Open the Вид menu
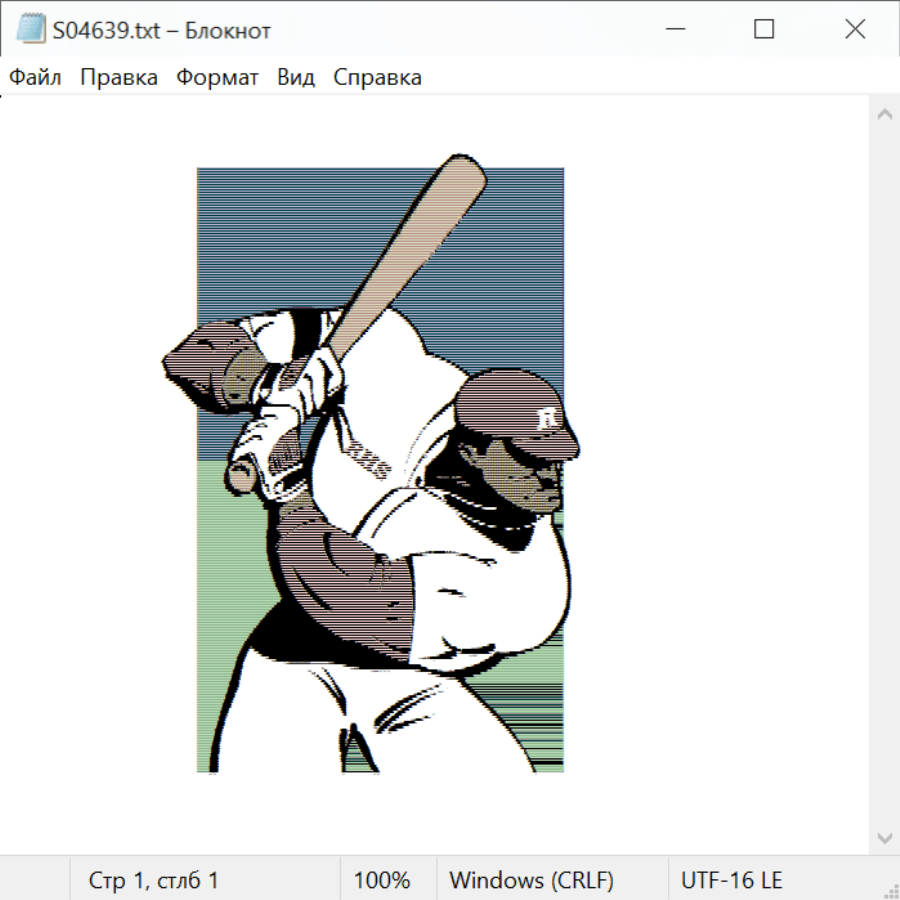900x900 pixels. pyautogui.click(x=296, y=78)
